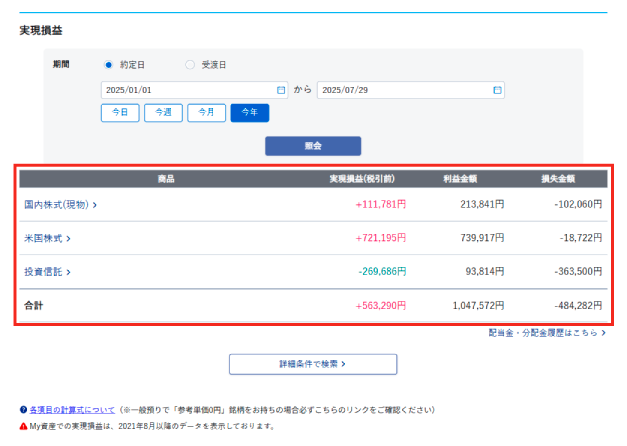
Task: Choose the 今年 period button
Action: (249, 113)
